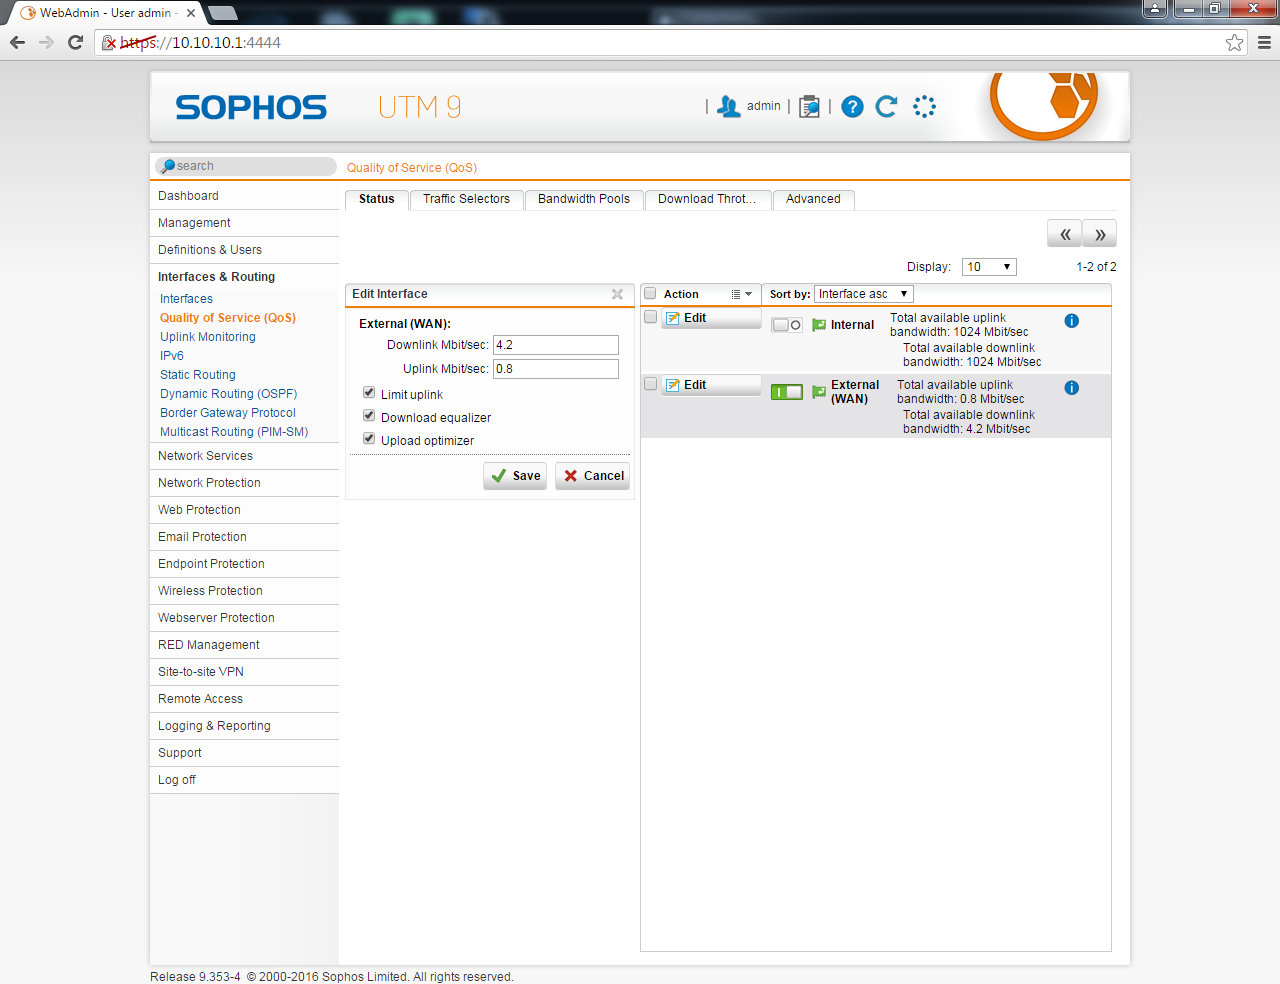This screenshot has height=984, width=1280.
Task: Close the Edit Interface panel
Action: [x=617, y=294]
